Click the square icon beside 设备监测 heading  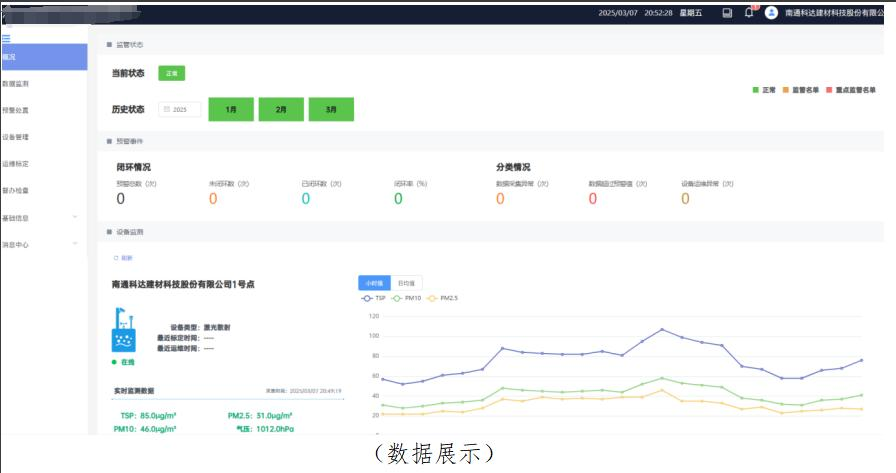[x=109, y=232]
